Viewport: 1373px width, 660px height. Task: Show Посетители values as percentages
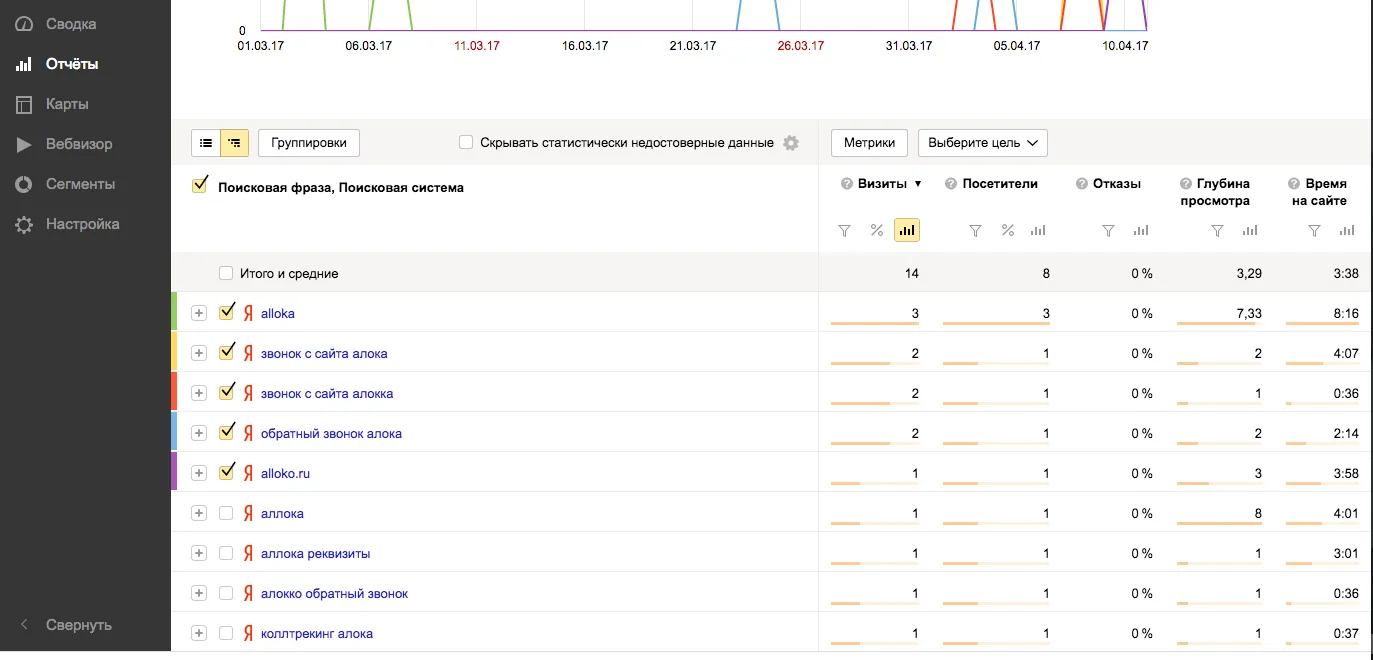tap(1007, 231)
